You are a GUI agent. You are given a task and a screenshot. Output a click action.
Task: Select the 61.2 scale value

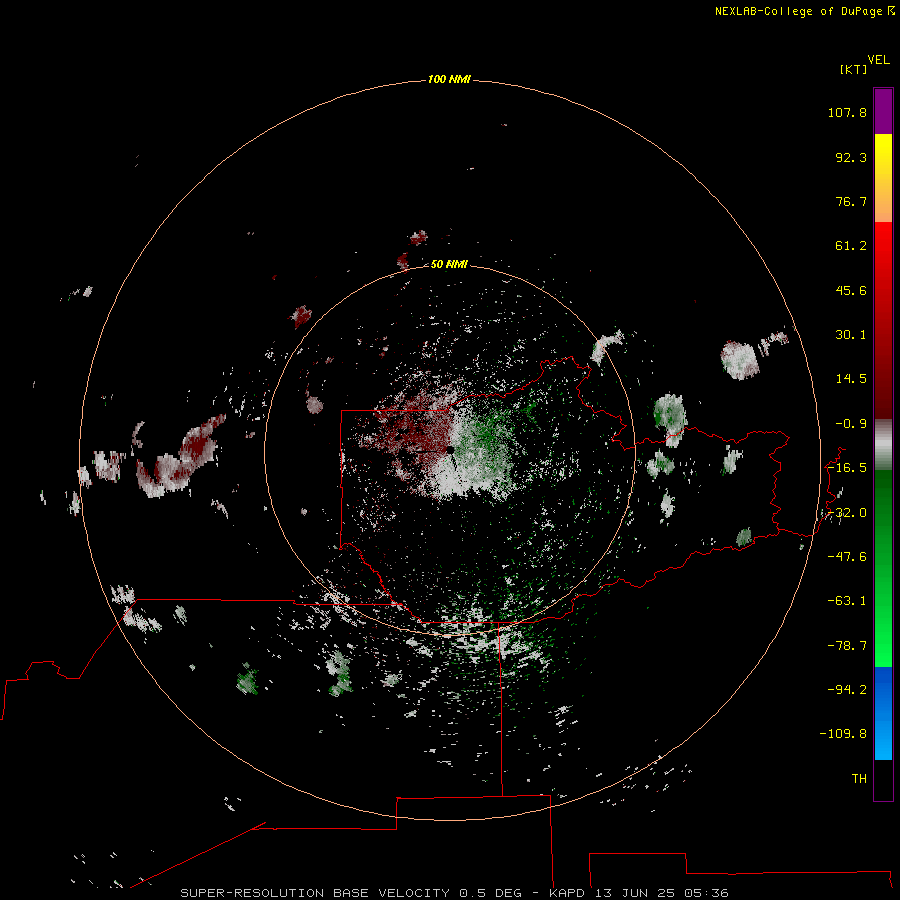point(851,246)
